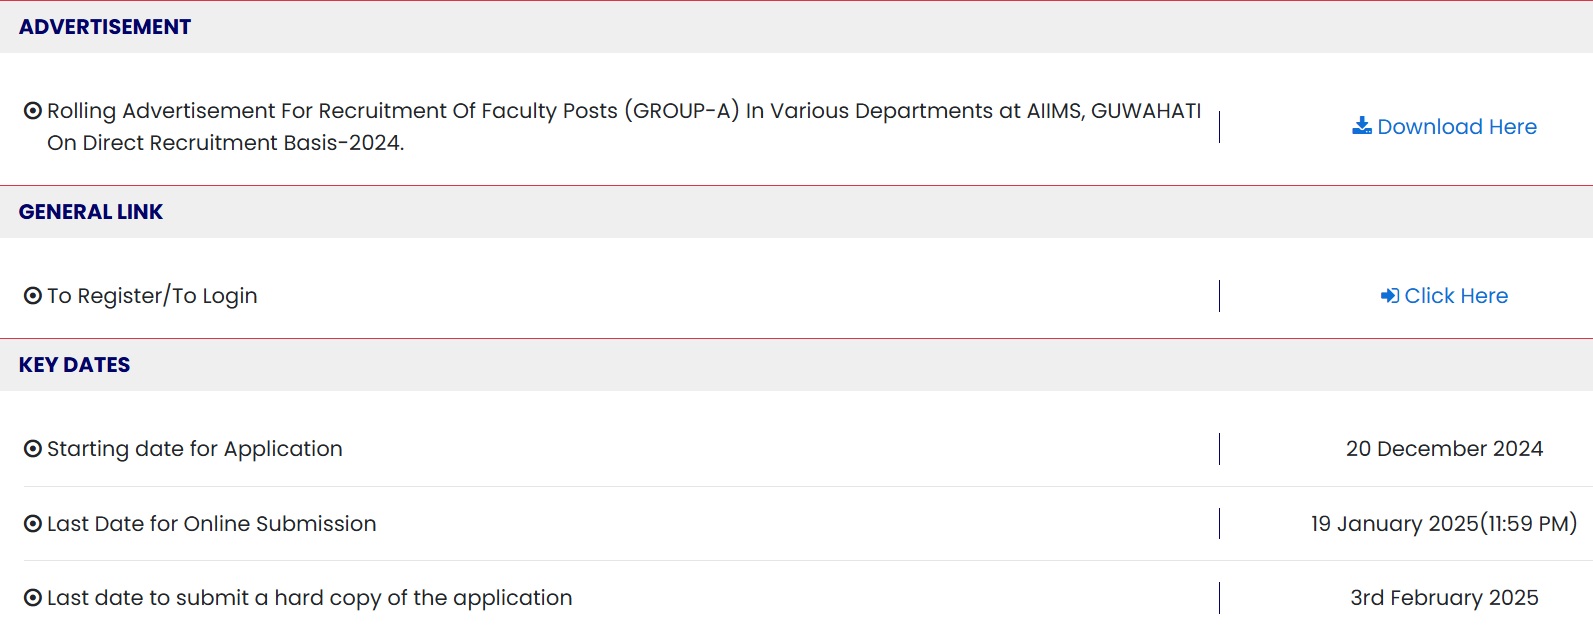Click the bullet icon before hard copy submission row
The width and height of the screenshot is (1593, 632).
coord(33,598)
